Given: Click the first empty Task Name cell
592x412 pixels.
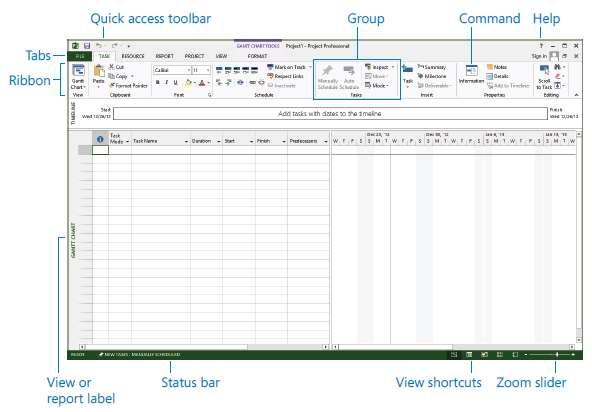Looking at the screenshot, I should click(x=161, y=150).
